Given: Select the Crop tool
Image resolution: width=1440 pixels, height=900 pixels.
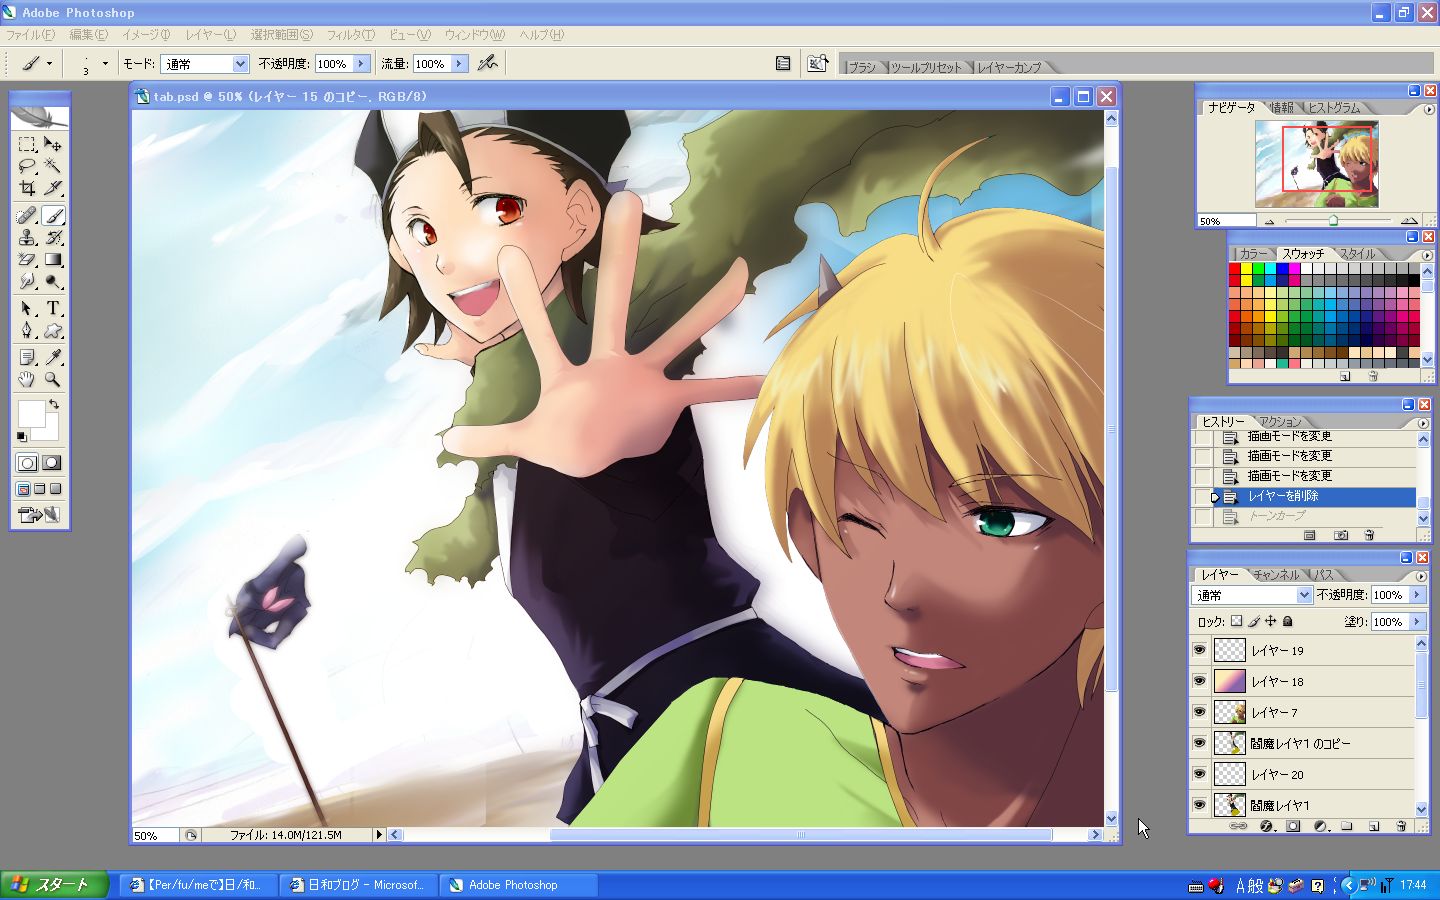Looking at the screenshot, I should point(27,188).
